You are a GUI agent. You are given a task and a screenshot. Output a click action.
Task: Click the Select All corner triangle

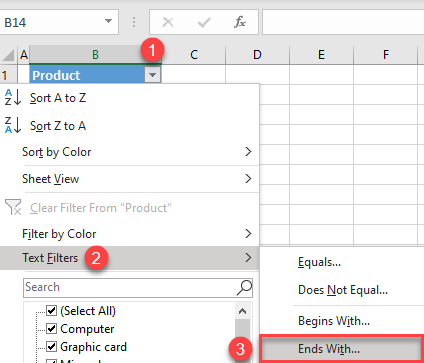[8, 55]
